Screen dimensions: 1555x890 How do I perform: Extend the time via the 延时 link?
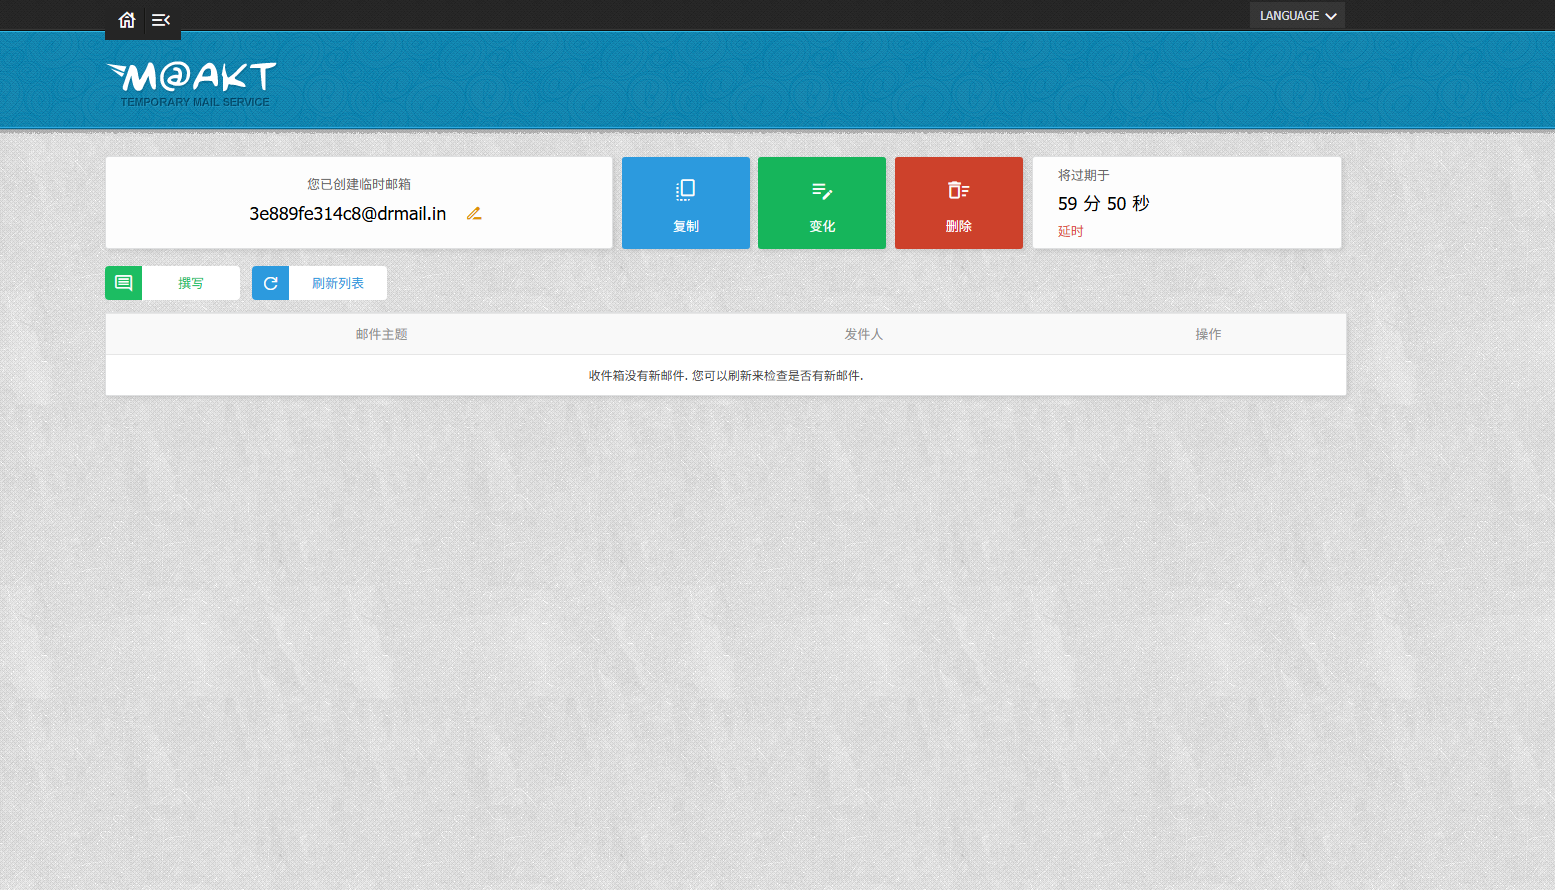[1070, 231]
